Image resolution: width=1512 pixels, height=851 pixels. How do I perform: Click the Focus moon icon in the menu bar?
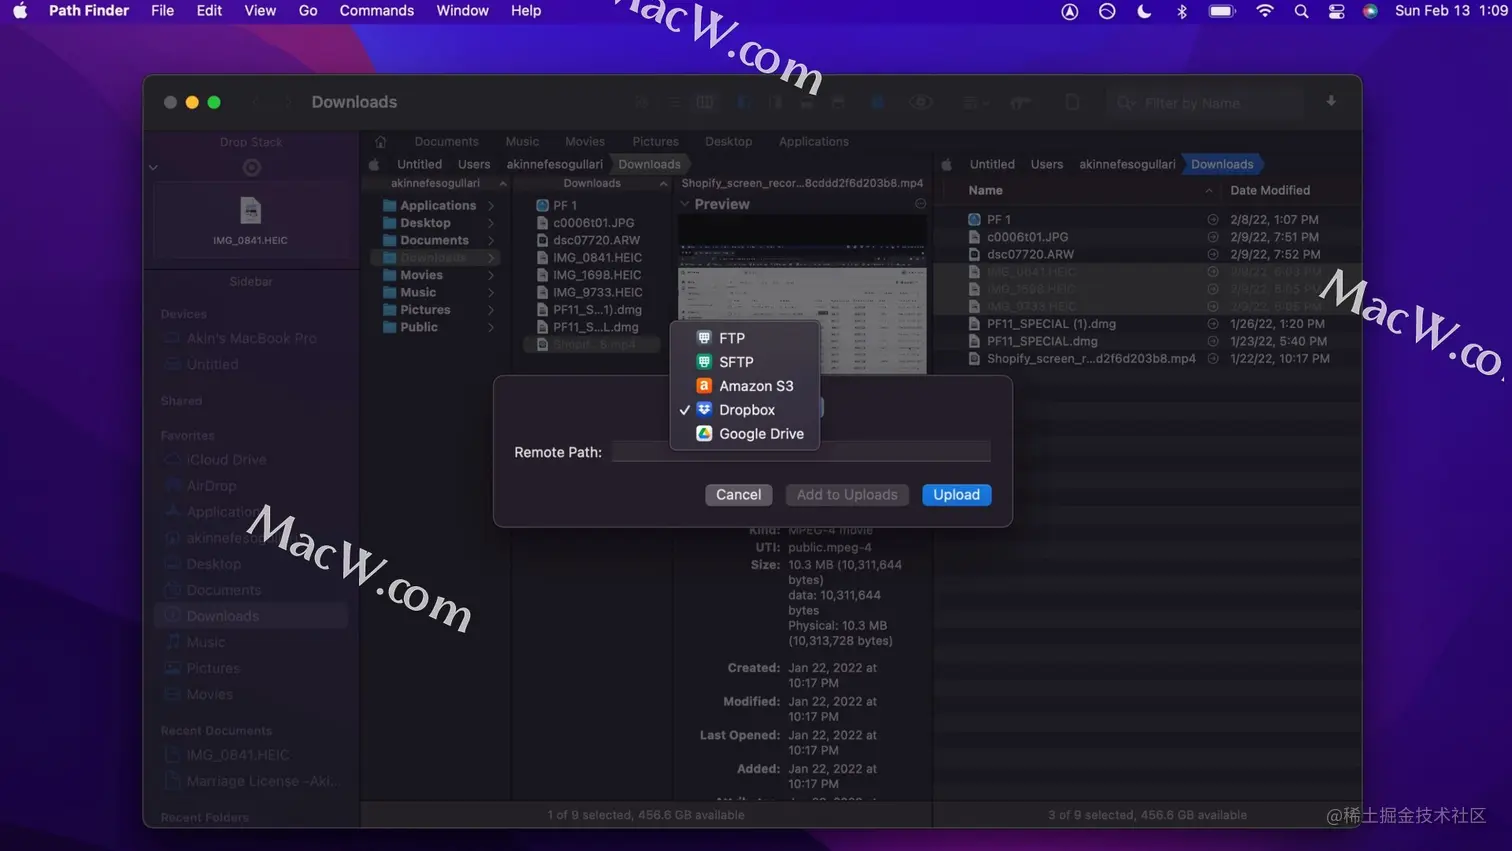point(1144,11)
